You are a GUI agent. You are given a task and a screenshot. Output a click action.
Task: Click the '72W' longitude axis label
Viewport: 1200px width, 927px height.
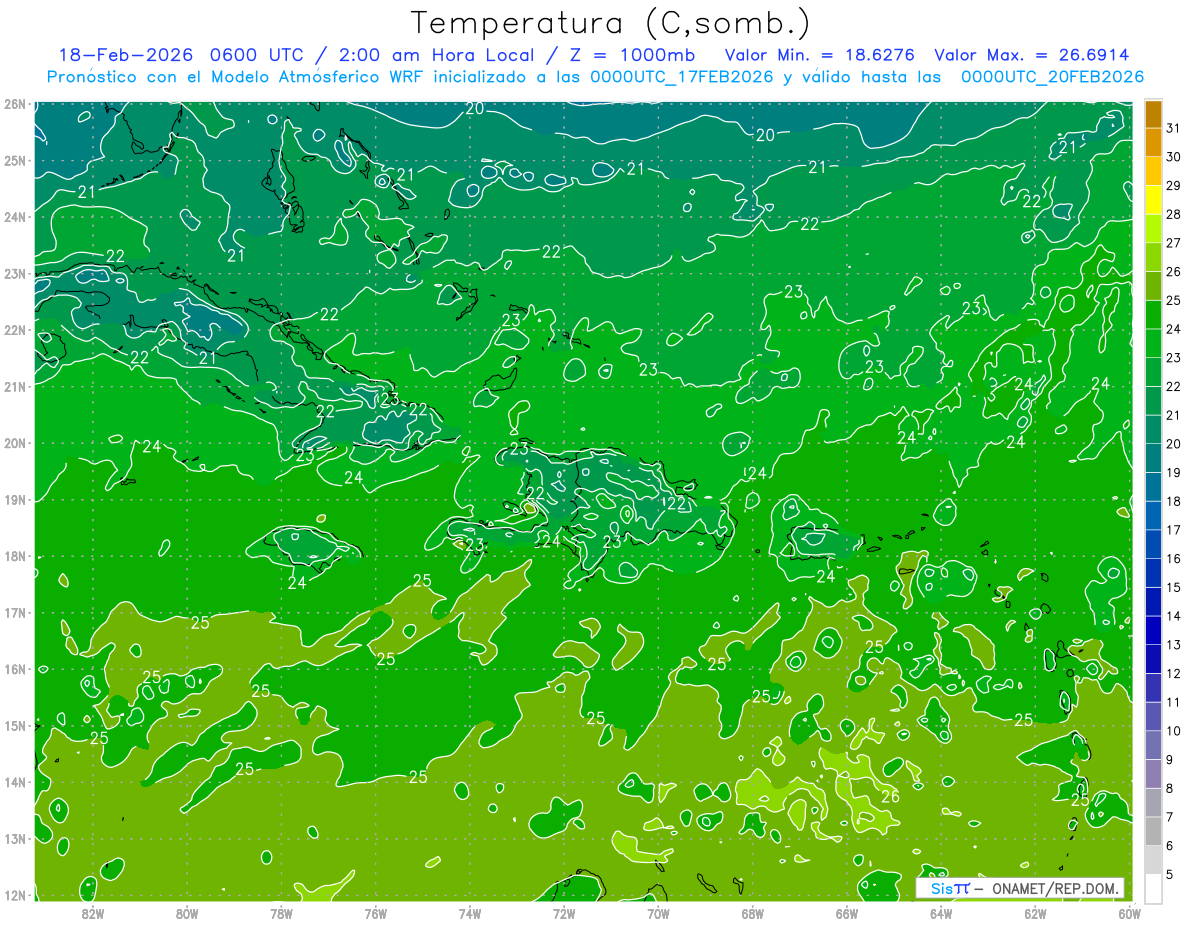click(564, 913)
